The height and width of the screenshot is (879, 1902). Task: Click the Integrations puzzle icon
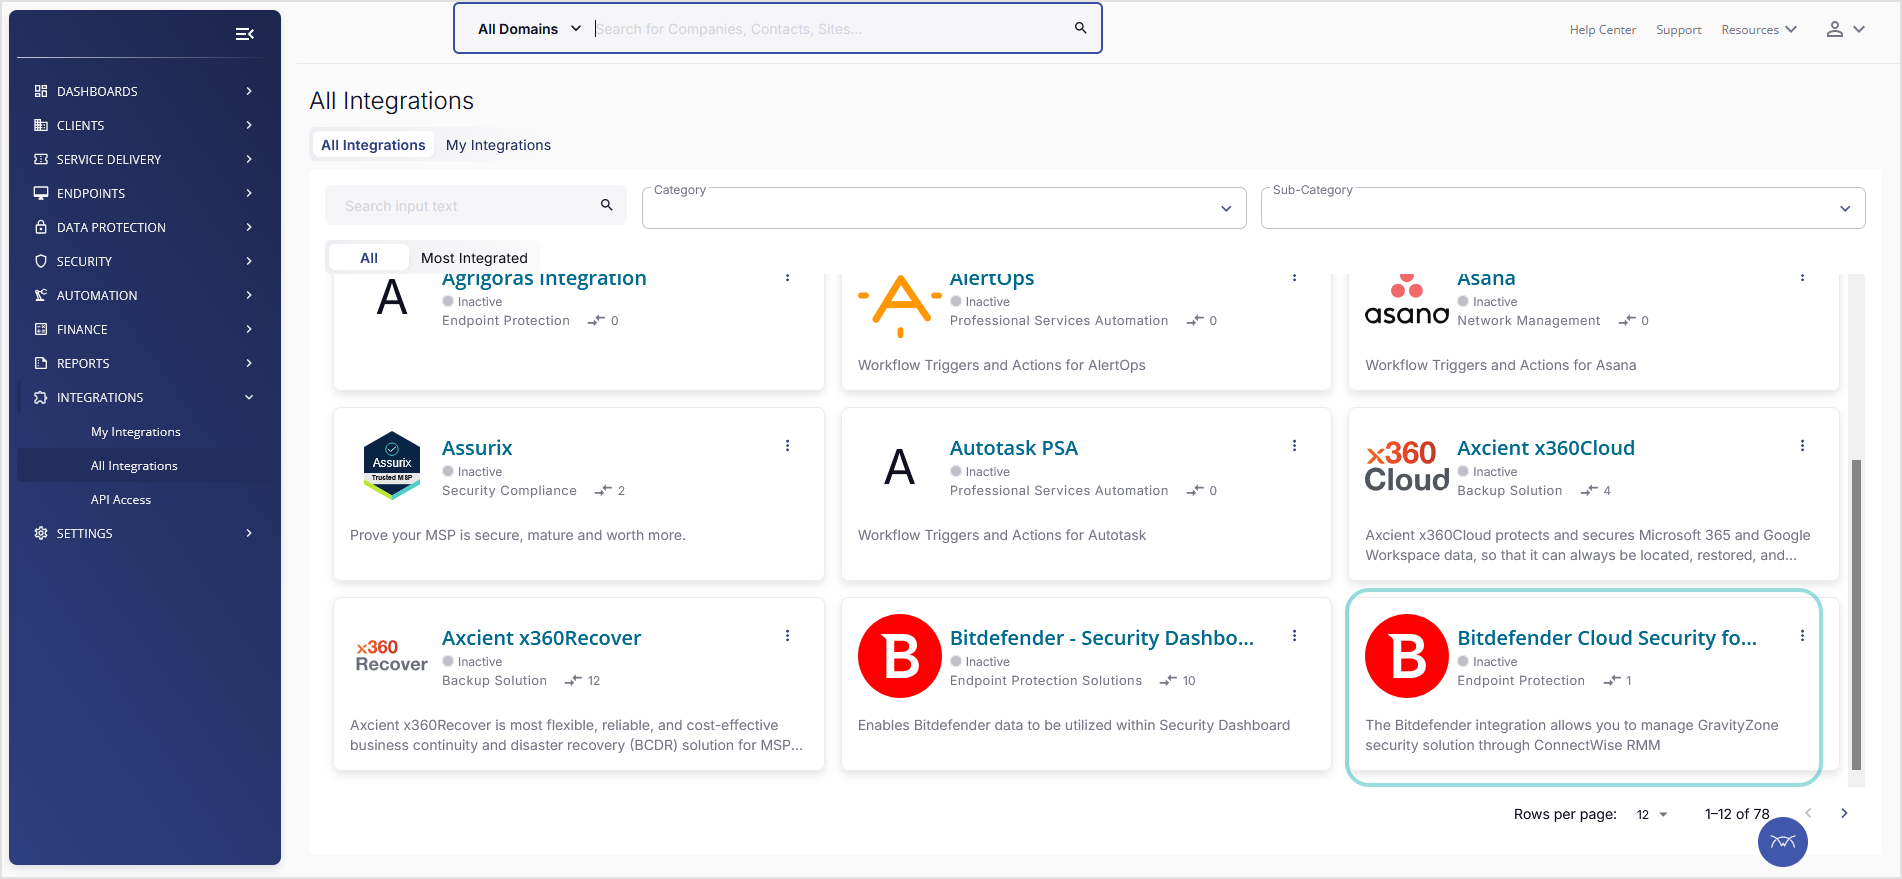[x=41, y=397]
